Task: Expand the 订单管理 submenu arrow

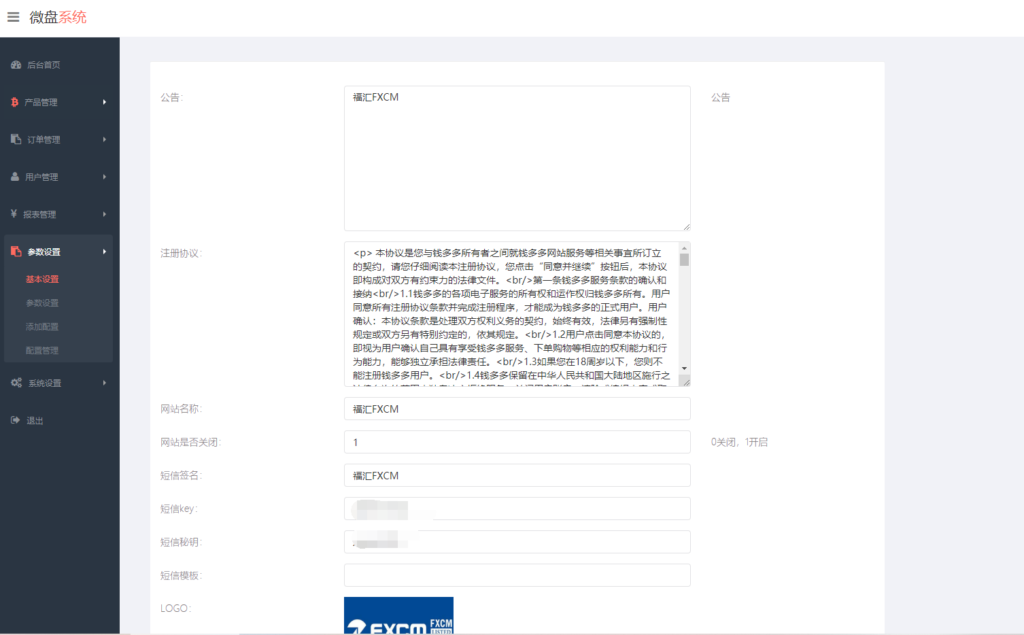Action: click(104, 139)
